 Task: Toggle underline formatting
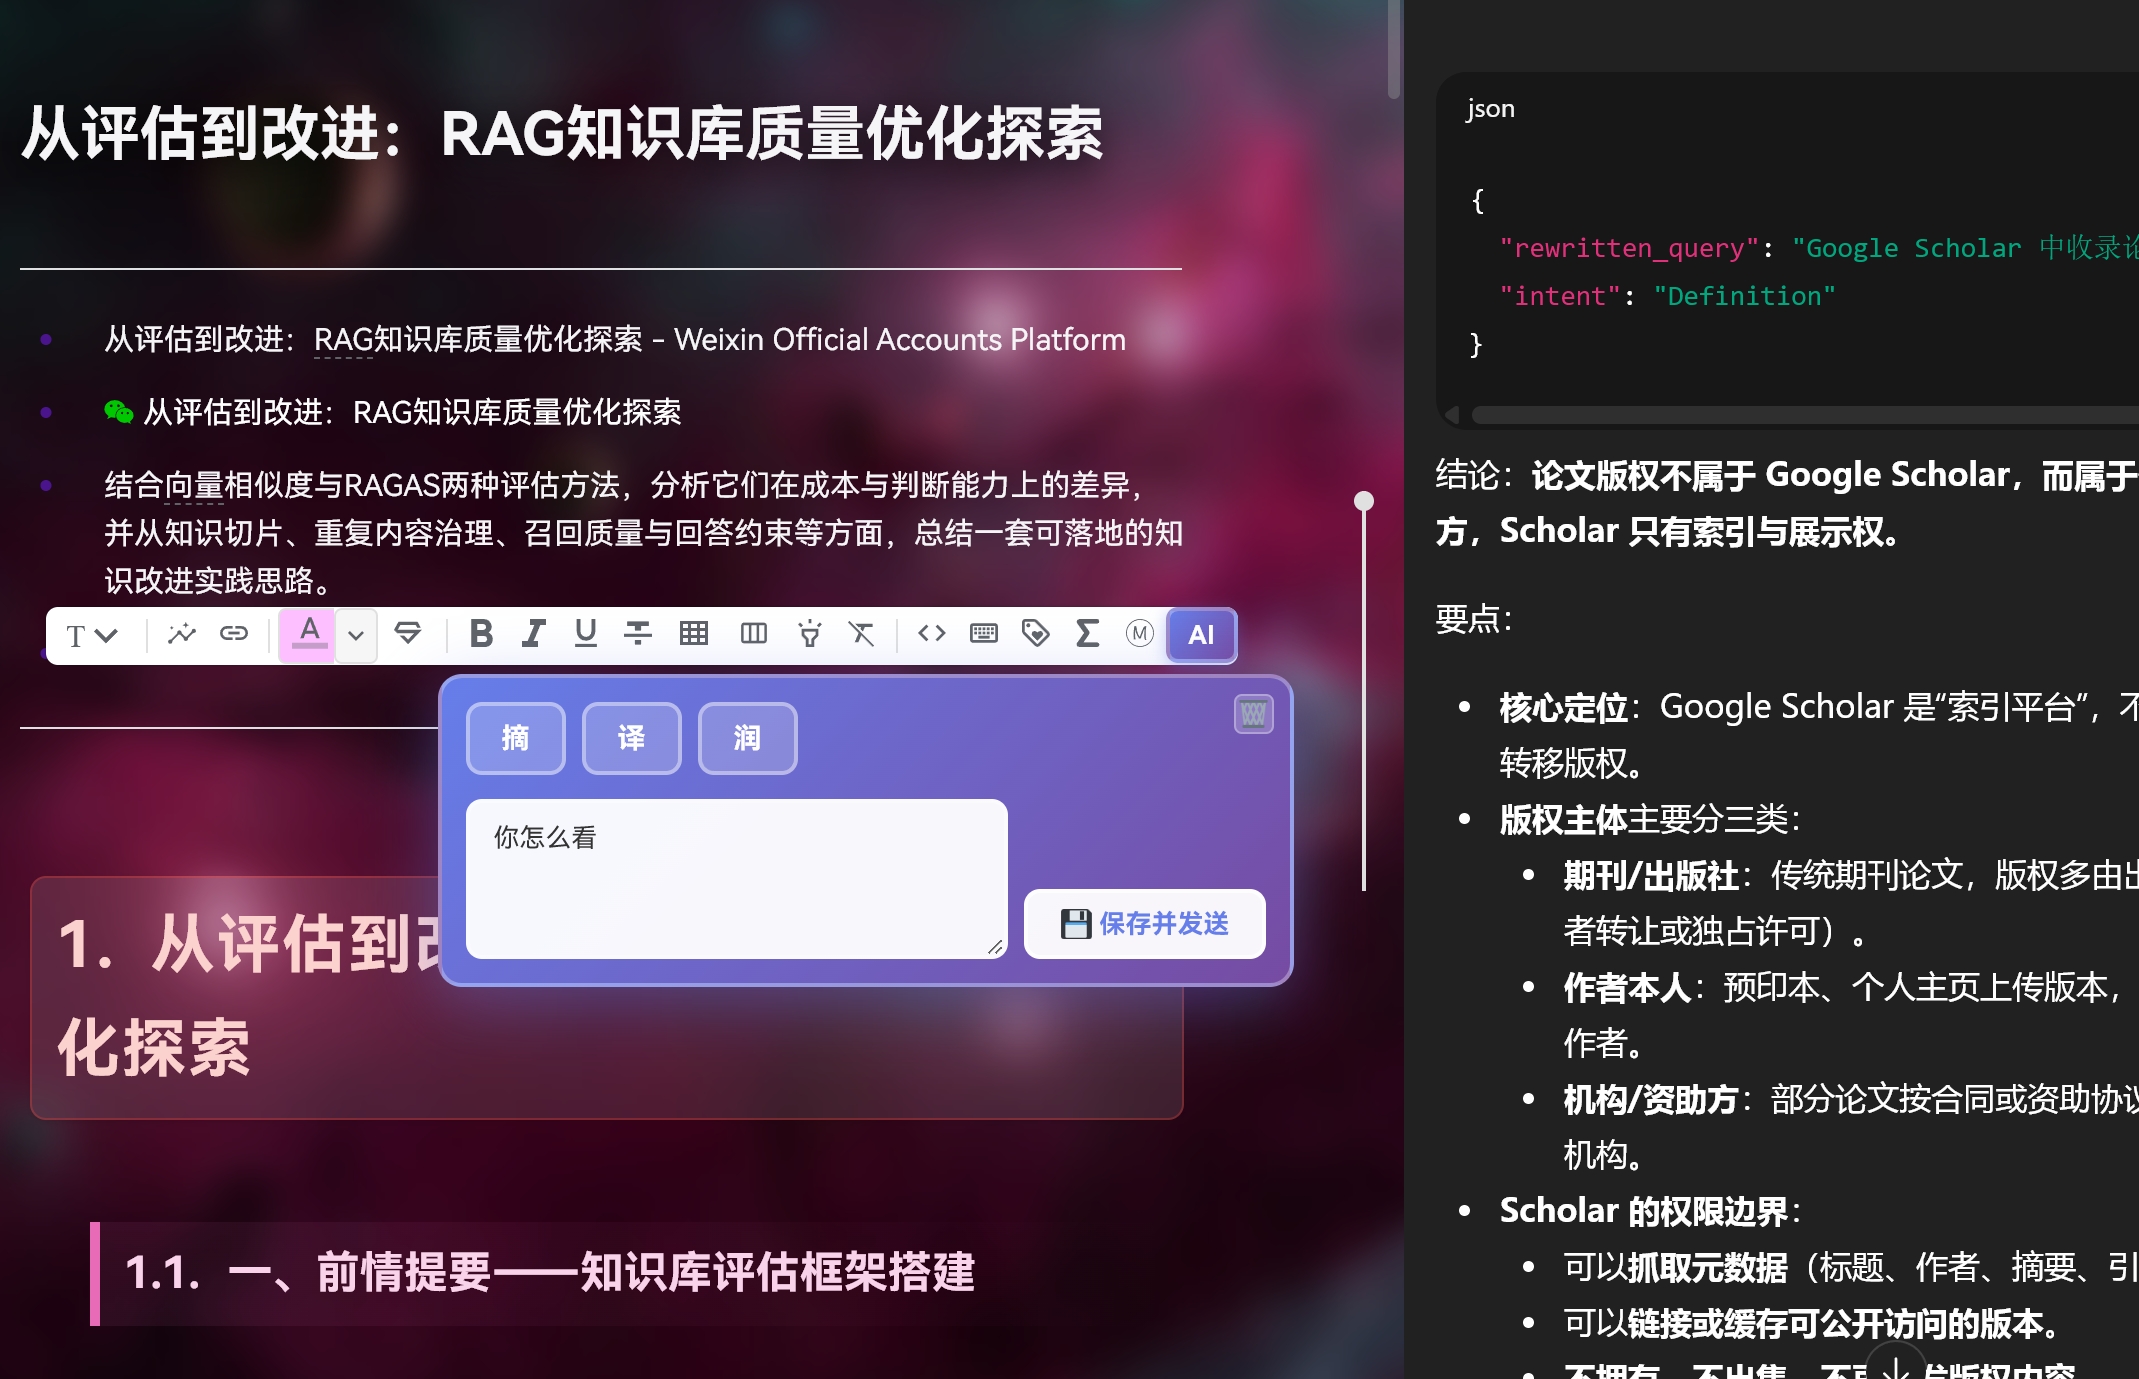point(586,634)
